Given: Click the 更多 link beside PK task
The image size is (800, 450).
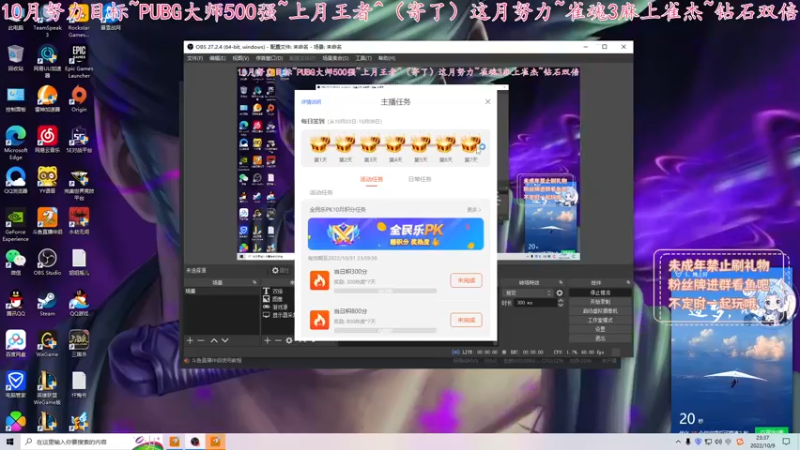Looking at the screenshot, I should (x=473, y=210).
